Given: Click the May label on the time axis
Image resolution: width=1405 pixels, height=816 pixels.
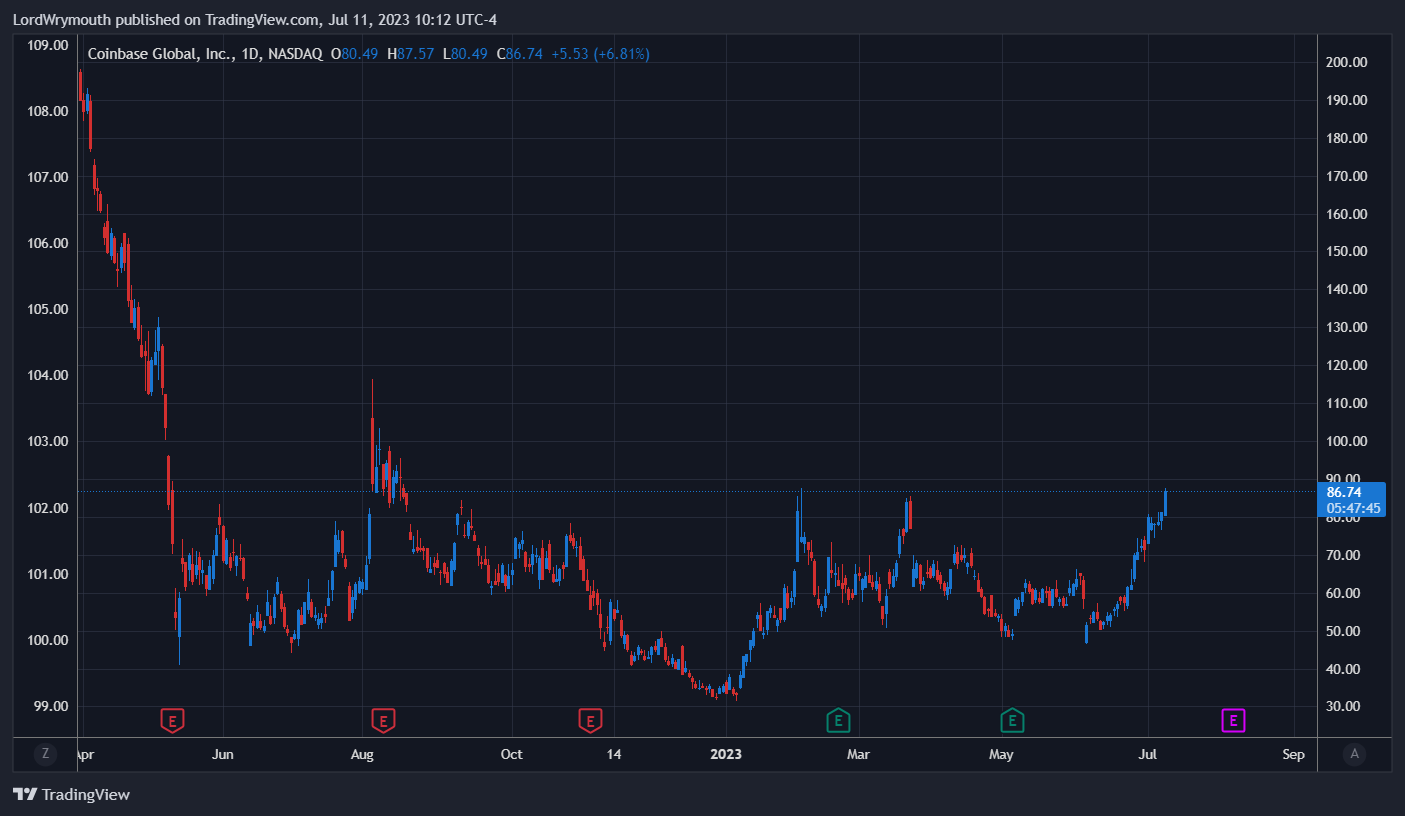Looking at the screenshot, I should point(1001,754).
